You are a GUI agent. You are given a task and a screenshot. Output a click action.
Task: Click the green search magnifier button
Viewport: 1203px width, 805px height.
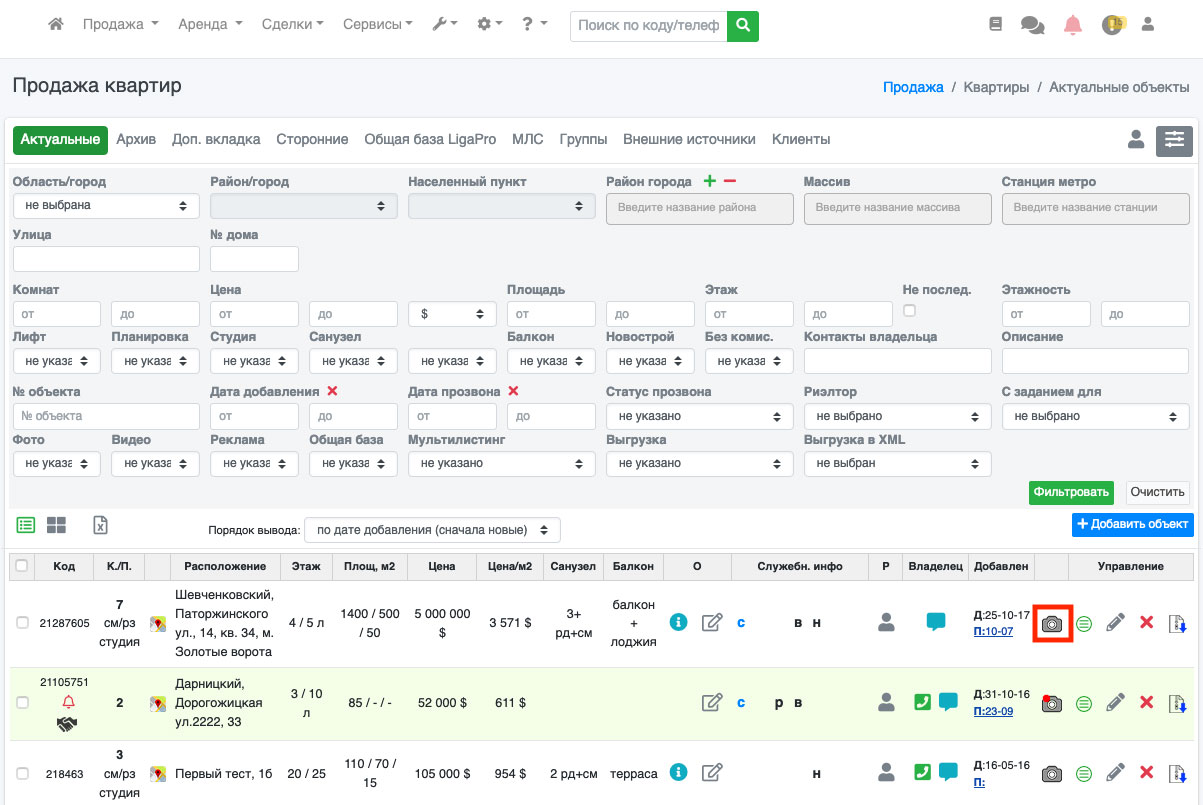point(742,25)
